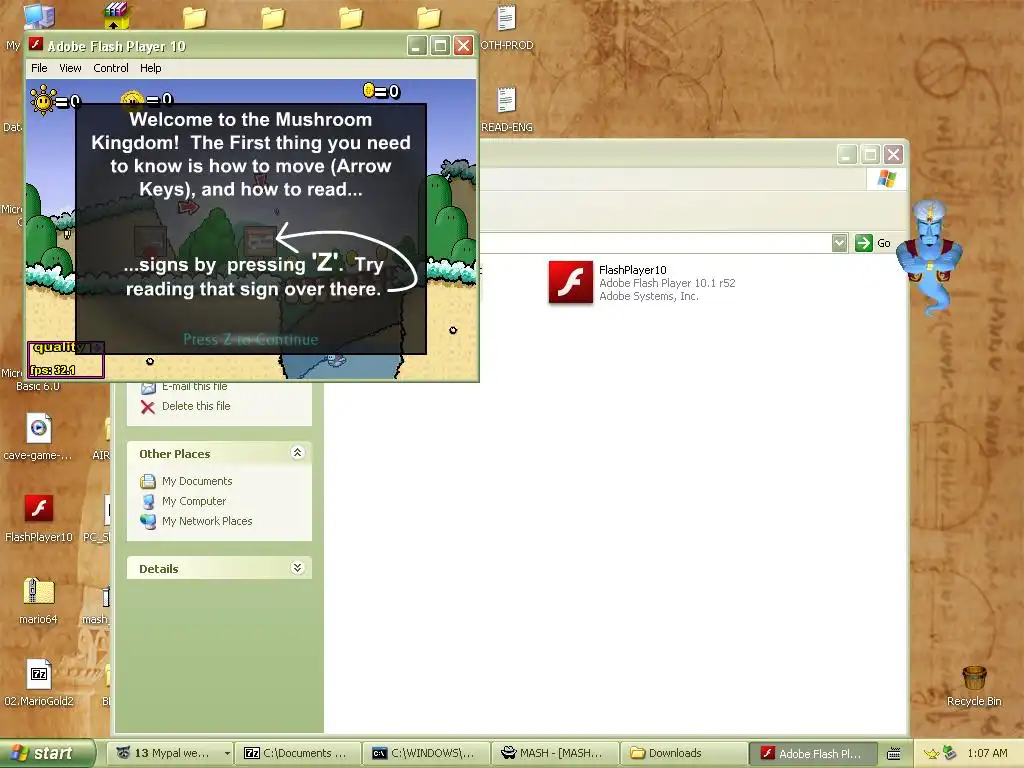Open the Mypal taskbar group dropdown arrow
1024x768 pixels.
click(x=227, y=753)
